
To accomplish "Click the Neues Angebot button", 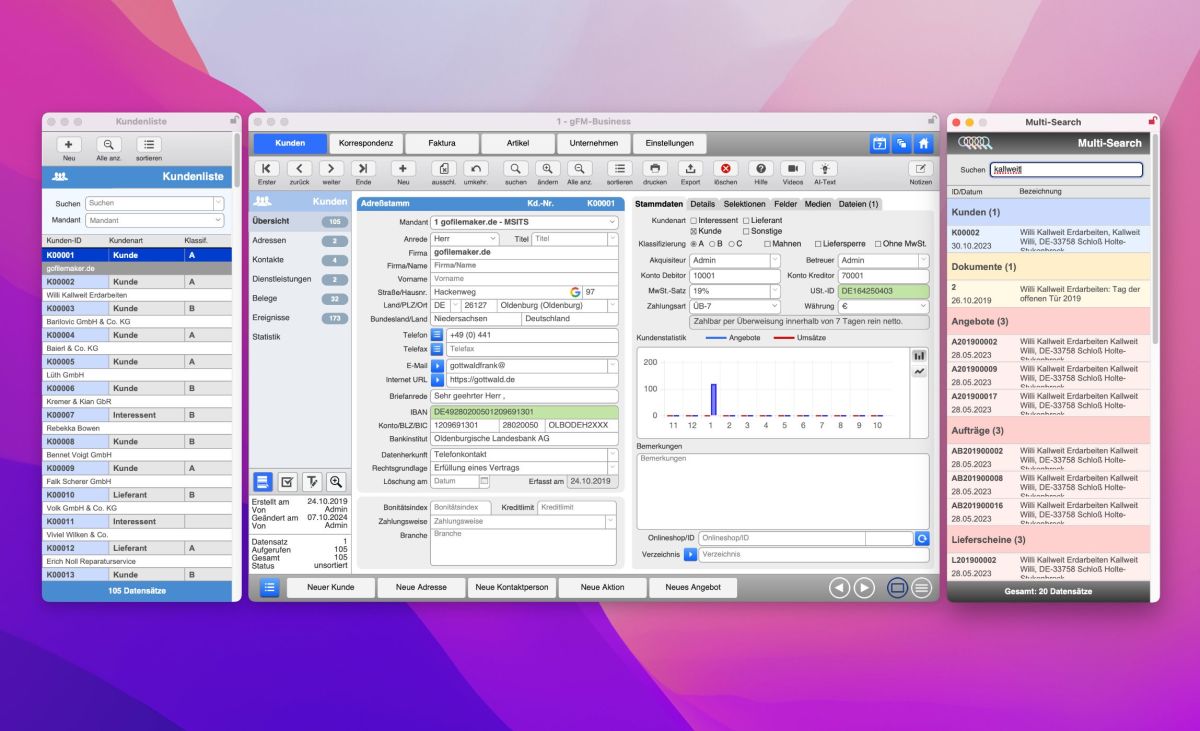I will click(x=693, y=588).
